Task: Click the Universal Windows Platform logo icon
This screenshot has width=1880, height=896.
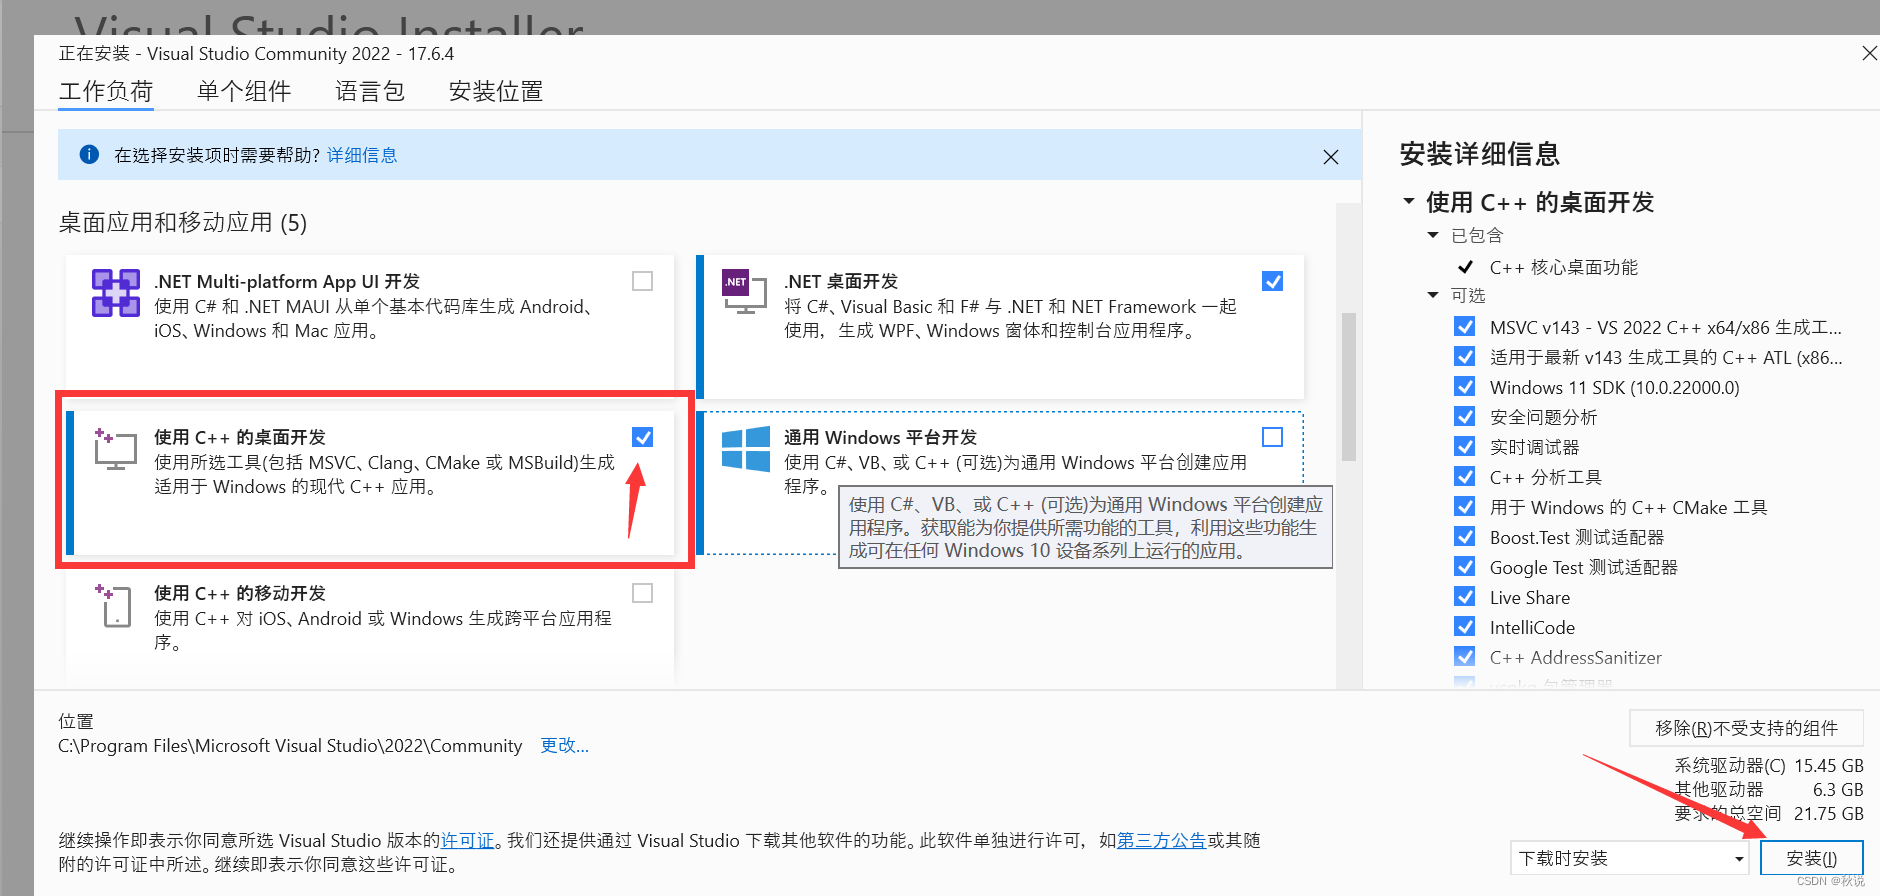Action: [746, 448]
